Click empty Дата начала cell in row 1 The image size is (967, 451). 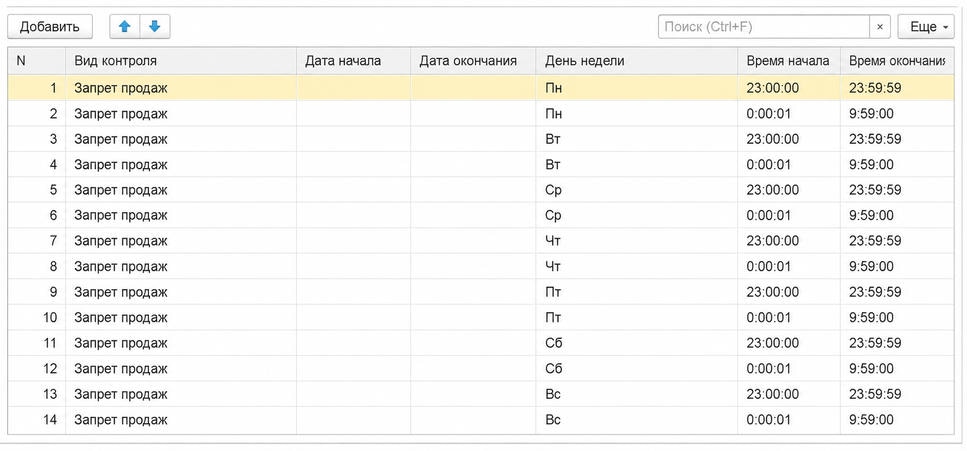[353, 88]
